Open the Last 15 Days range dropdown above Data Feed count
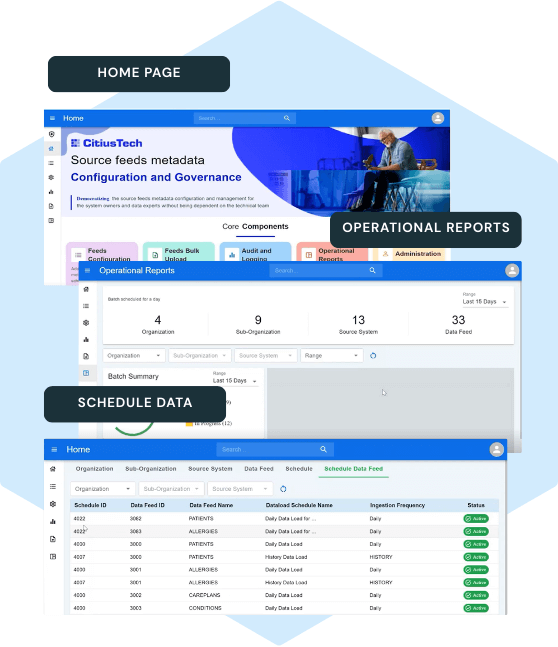Screen dimensions: 558x647 pos(485,302)
